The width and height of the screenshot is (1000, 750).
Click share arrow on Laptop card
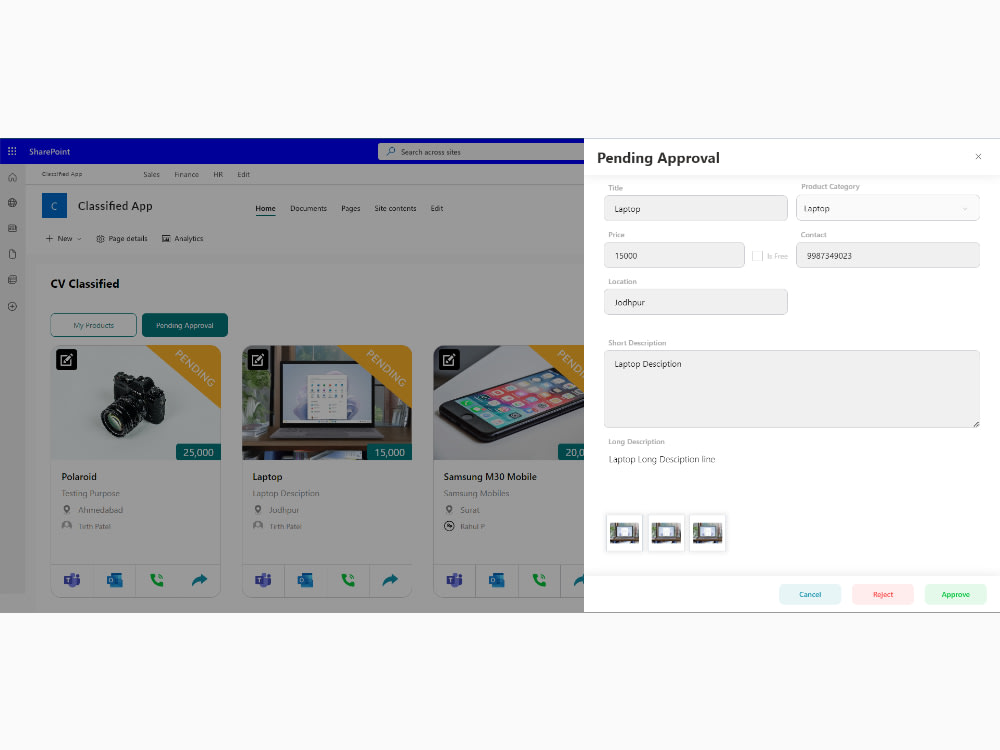390,580
